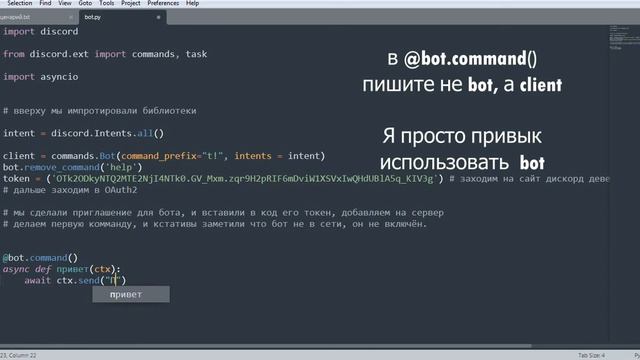
Task: Click the @bot.command() decorator line
Action: (40, 258)
